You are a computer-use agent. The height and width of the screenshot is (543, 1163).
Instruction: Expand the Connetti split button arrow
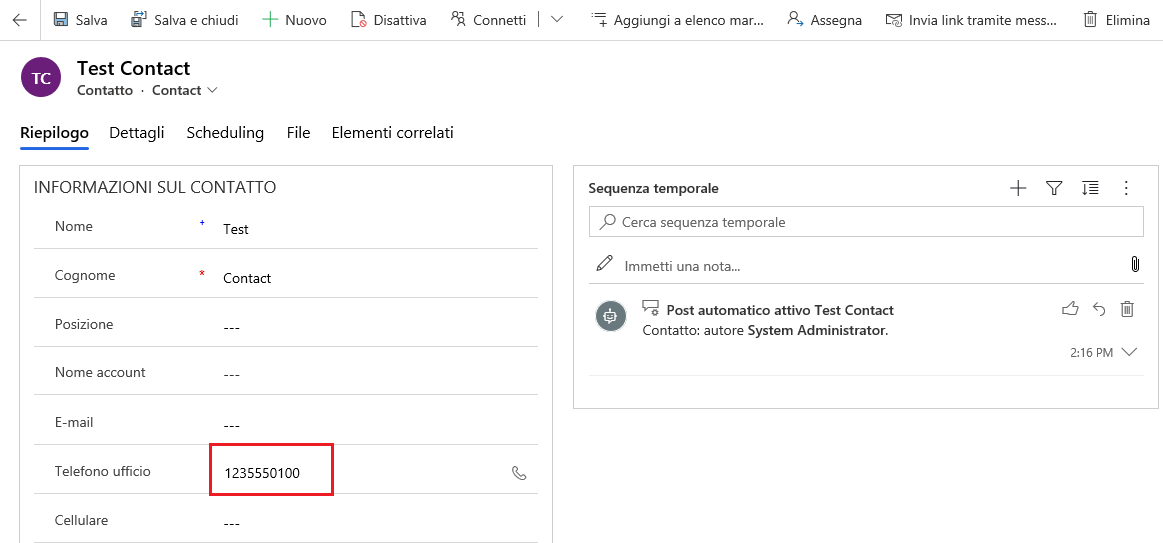click(x=557, y=20)
